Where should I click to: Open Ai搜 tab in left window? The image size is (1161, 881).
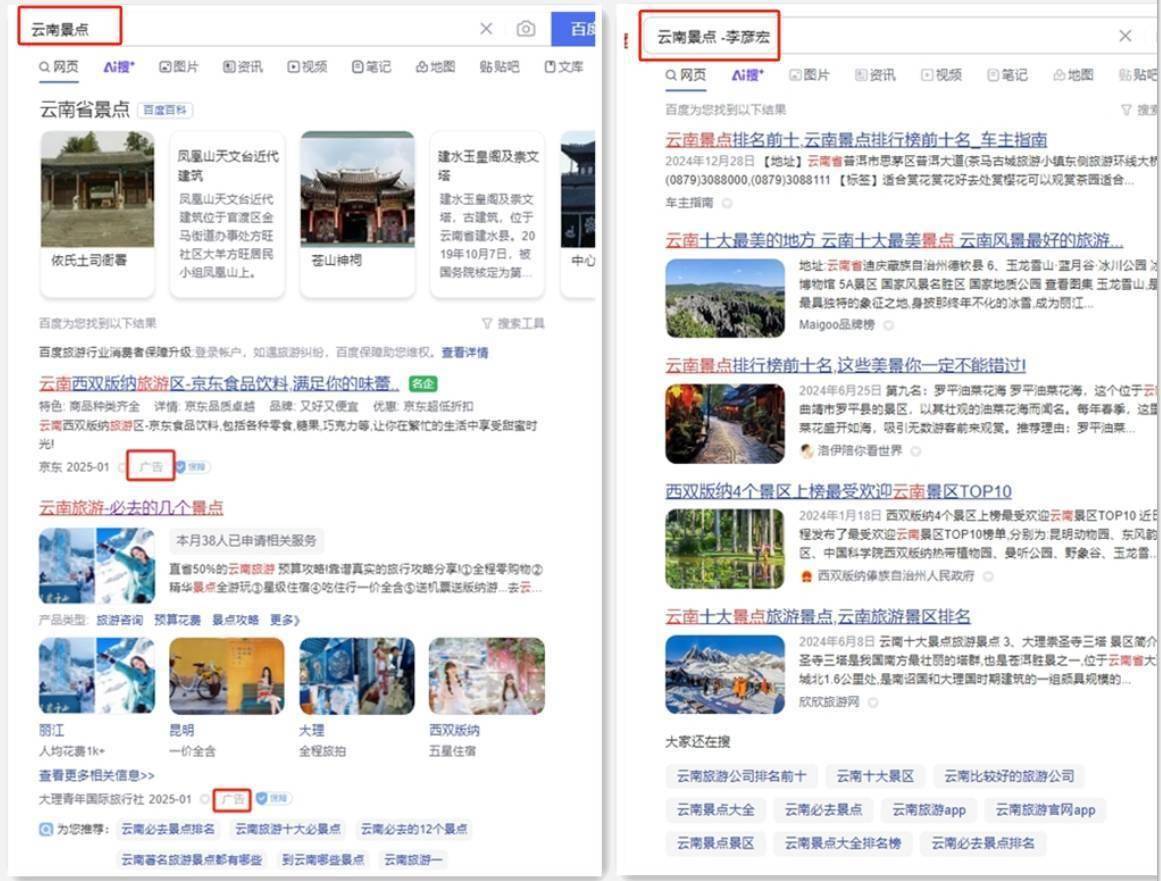[118, 67]
